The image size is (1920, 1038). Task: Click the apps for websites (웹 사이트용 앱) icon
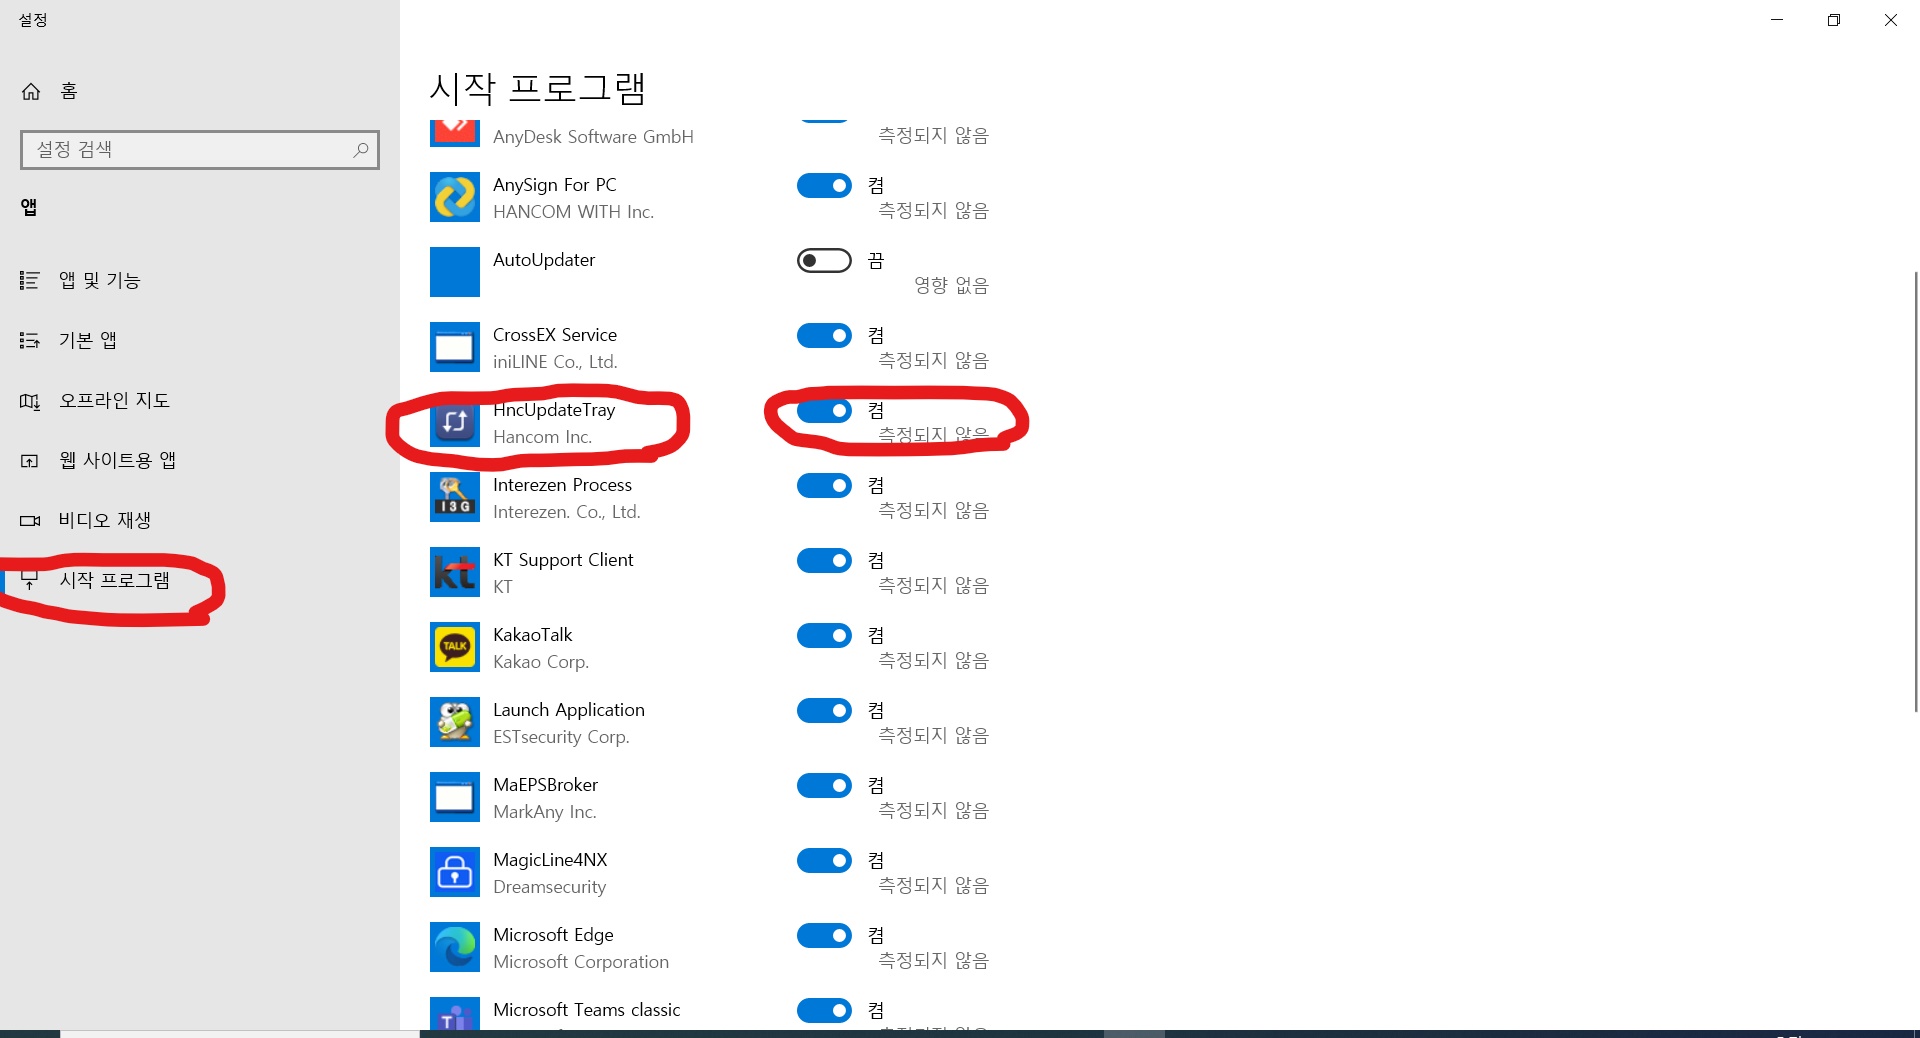coord(30,461)
